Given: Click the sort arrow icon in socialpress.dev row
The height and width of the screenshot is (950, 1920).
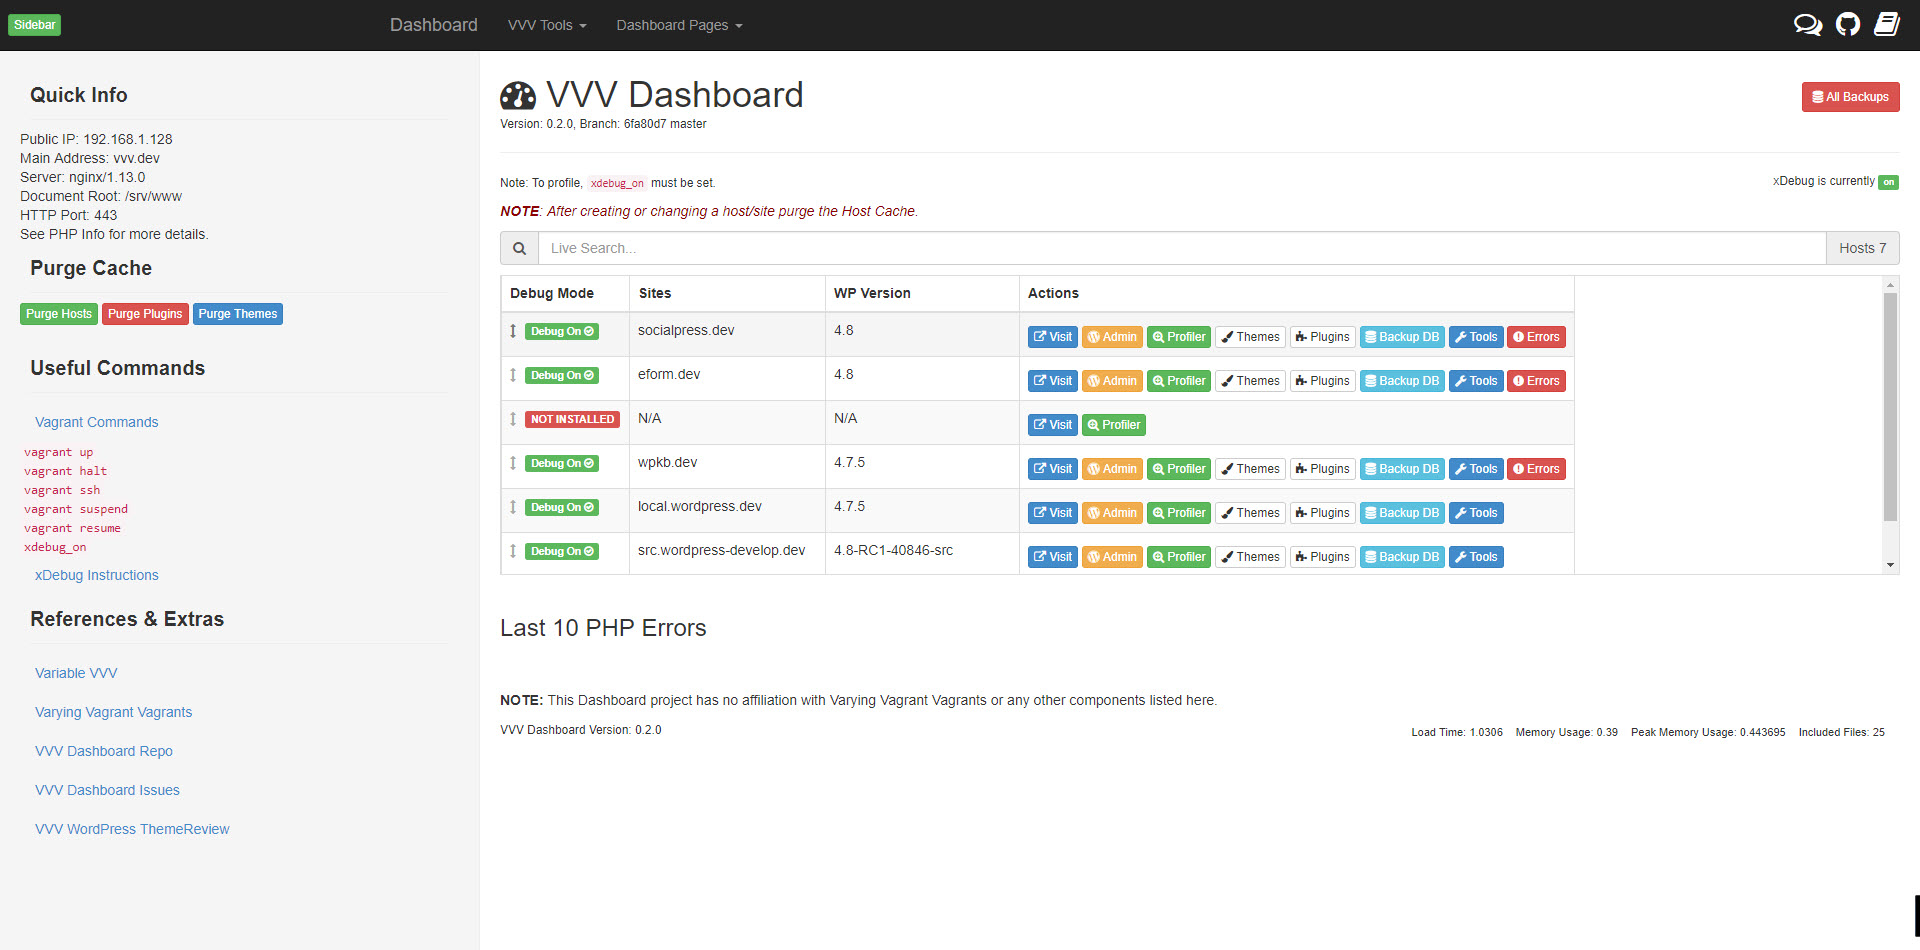Looking at the screenshot, I should point(513,331).
